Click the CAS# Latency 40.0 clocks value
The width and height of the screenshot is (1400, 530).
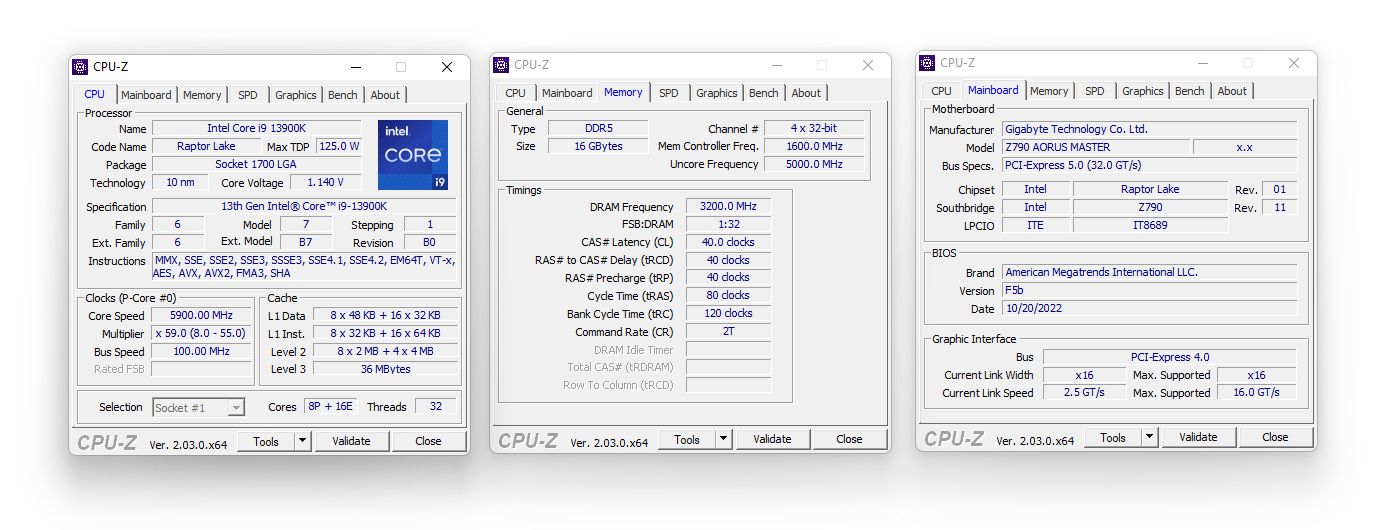coord(728,242)
